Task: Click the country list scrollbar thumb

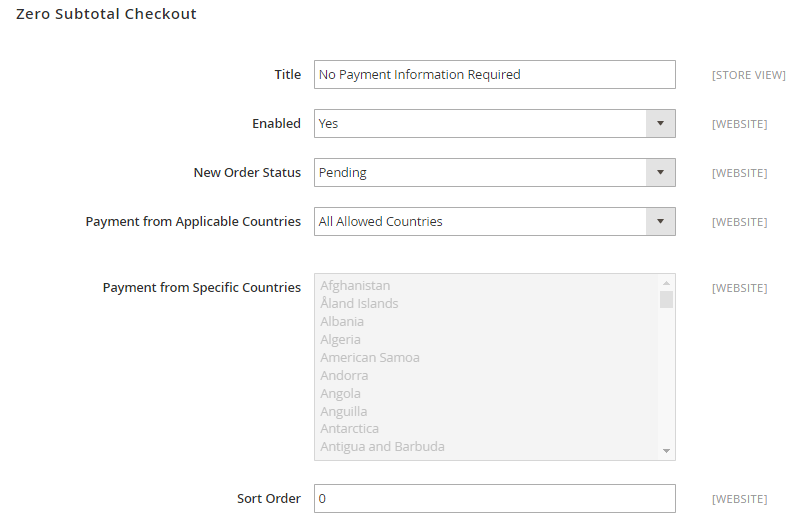Action: [667, 300]
